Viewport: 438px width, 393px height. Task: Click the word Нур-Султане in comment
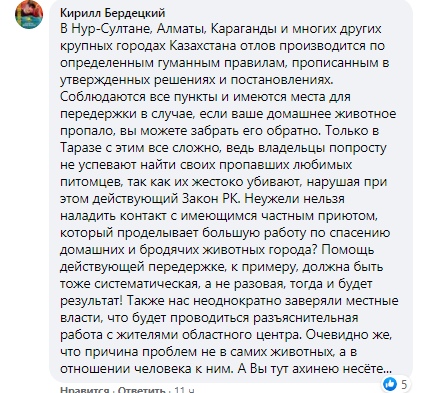111,29
